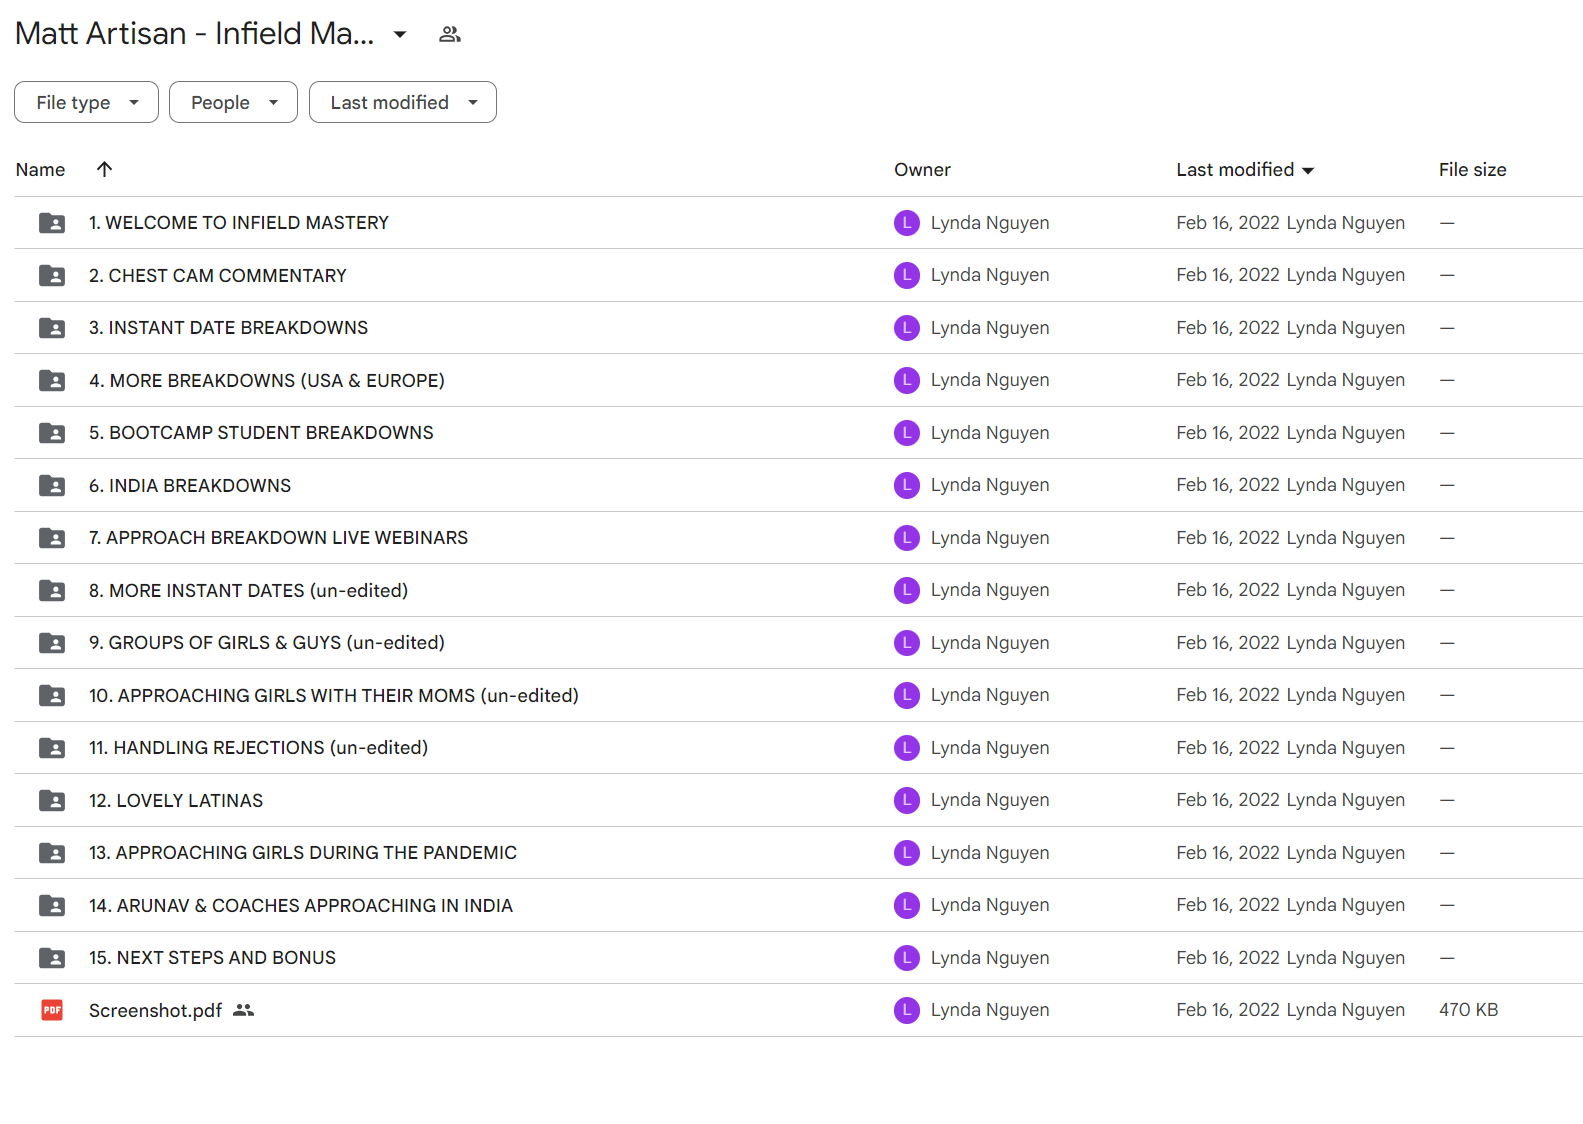Click folder icon of 1. WELCOME TO INFIELD MASTERY
Viewport: 1583px width, 1124px height.
[x=52, y=223]
